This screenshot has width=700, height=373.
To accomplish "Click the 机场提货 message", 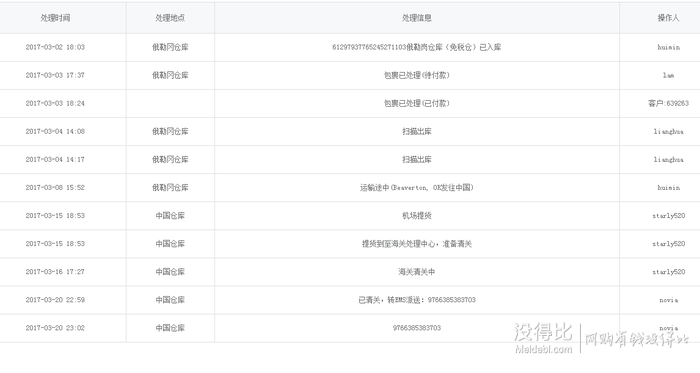I will tap(417, 216).
